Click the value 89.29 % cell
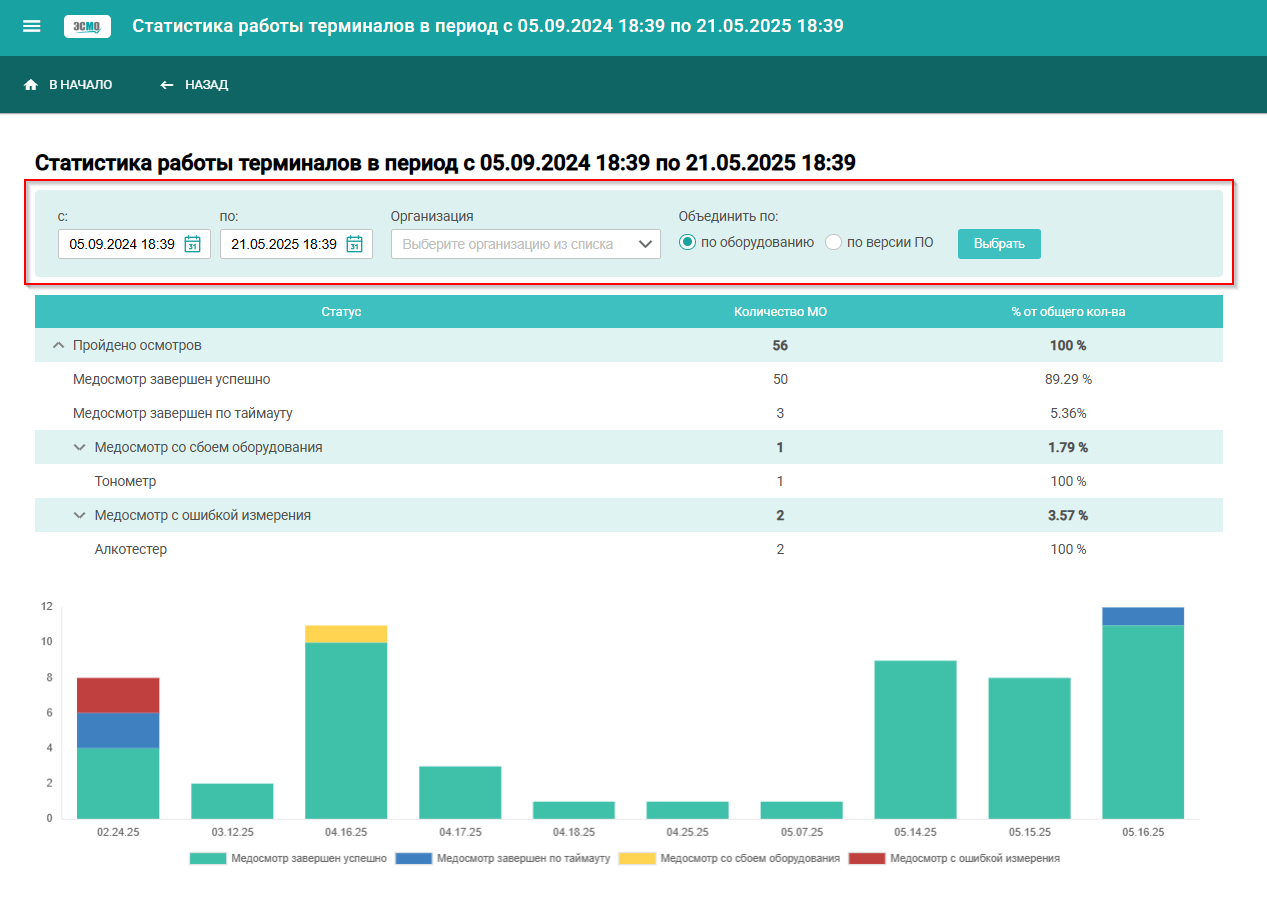Screen dimensions: 1267x909 pyautogui.click(x=1068, y=379)
